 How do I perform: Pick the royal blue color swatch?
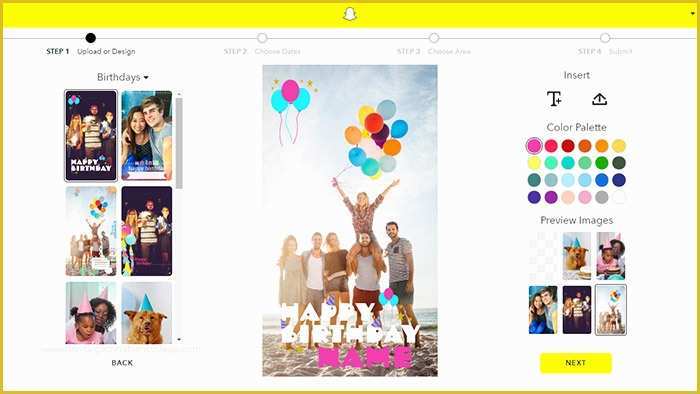point(602,180)
